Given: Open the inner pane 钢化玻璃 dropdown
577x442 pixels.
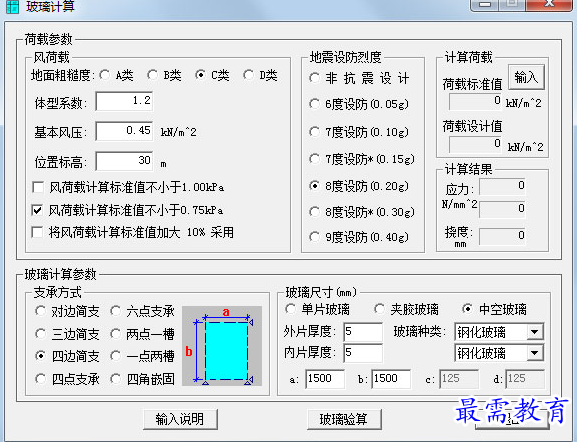Looking at the screenshot, I should tap(535, 354).
